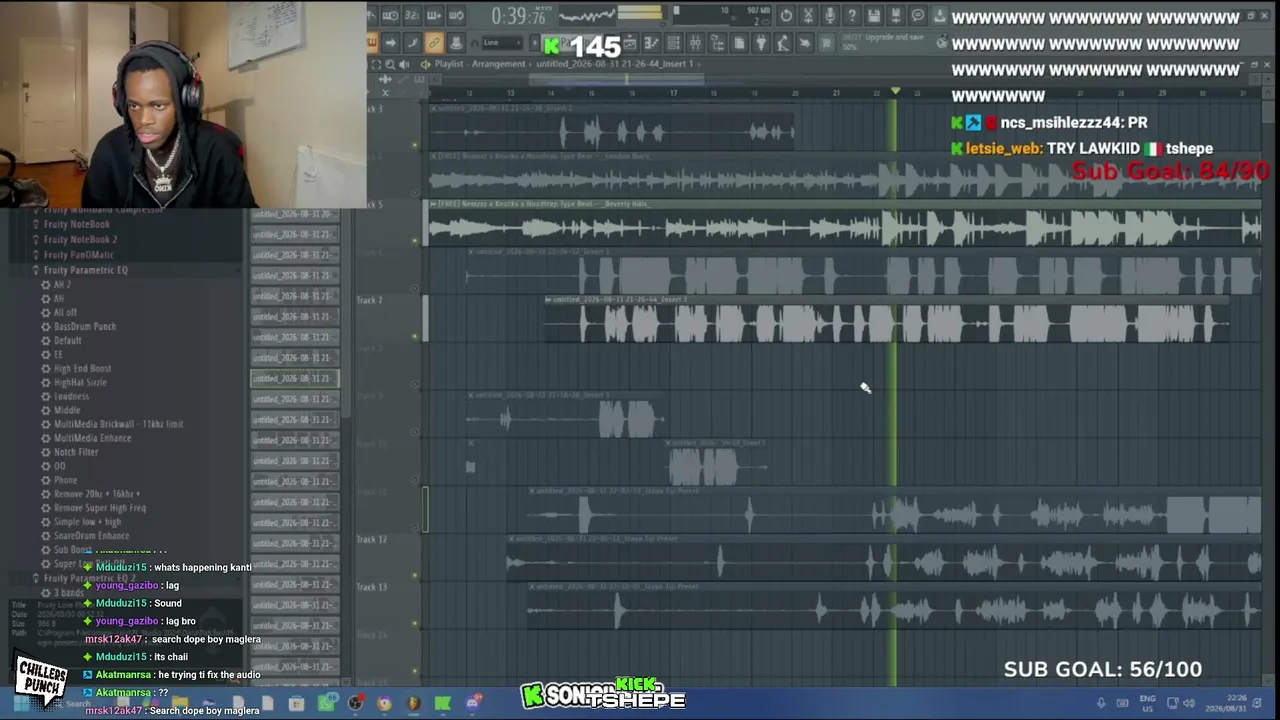Viewport: 1280px width, 720px height.
Task: Select Fruity NoteBook in browser
Action: coord(77,225)
